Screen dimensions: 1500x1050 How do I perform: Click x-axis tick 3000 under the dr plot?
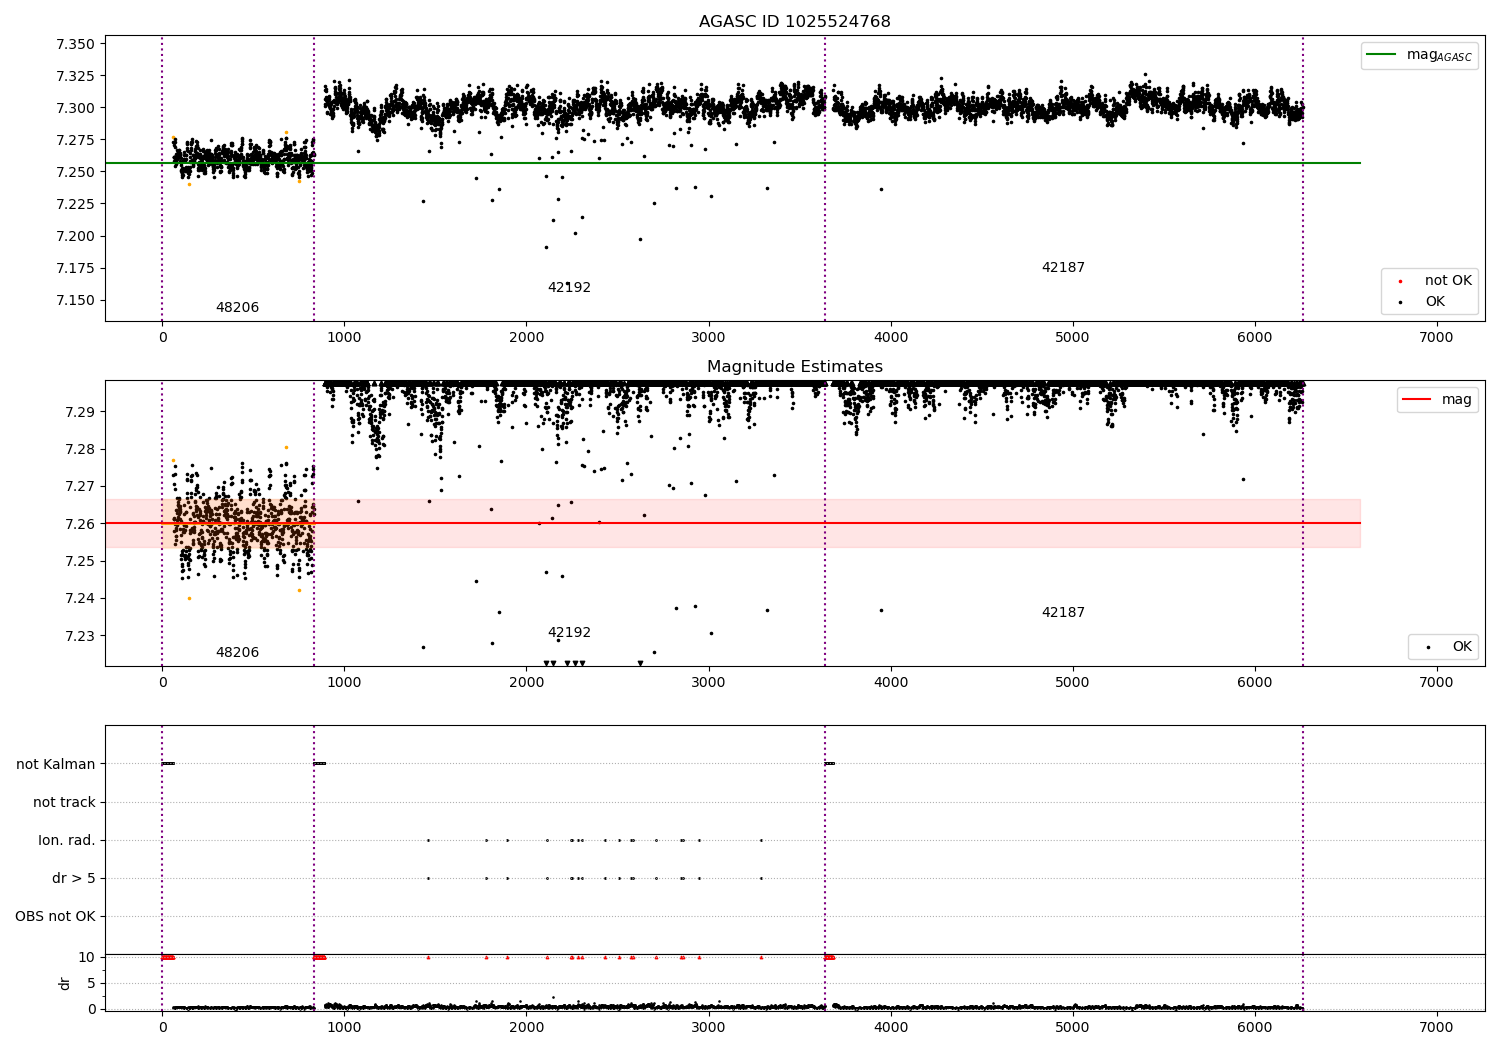point(709,1028)
